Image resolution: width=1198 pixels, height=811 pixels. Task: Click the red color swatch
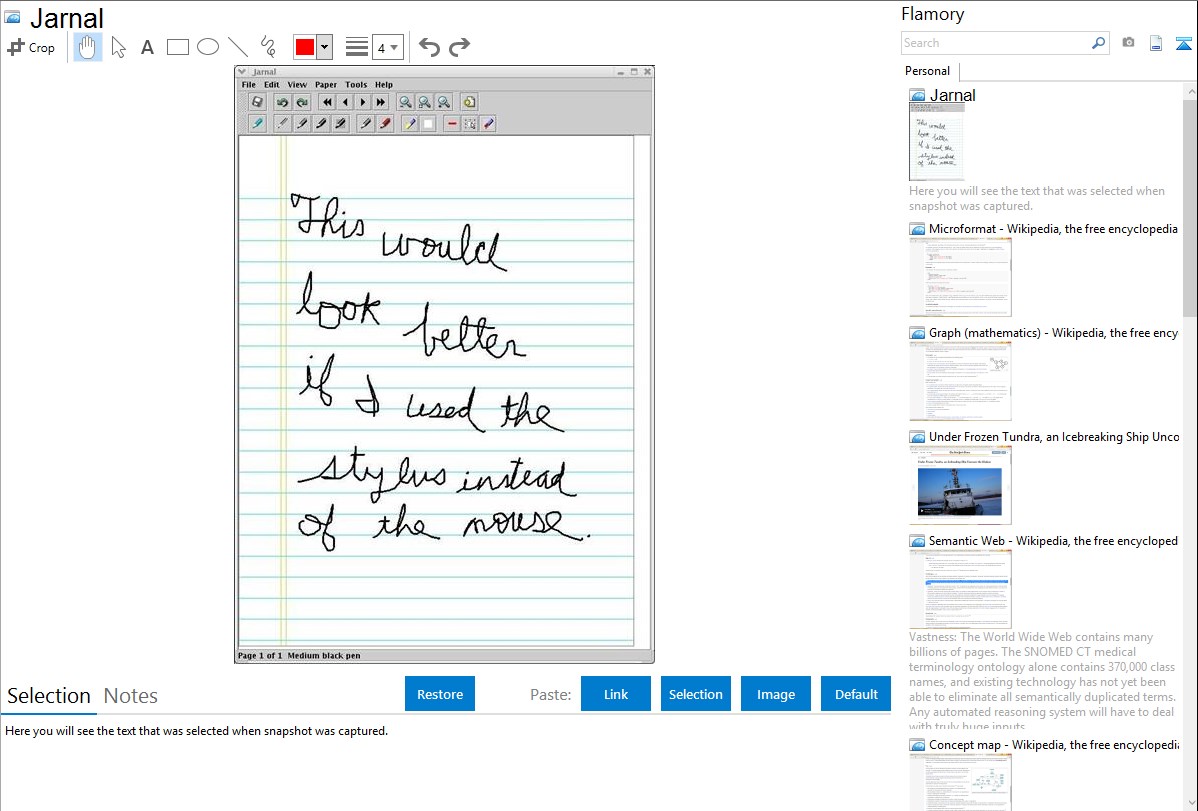point(304,47)
